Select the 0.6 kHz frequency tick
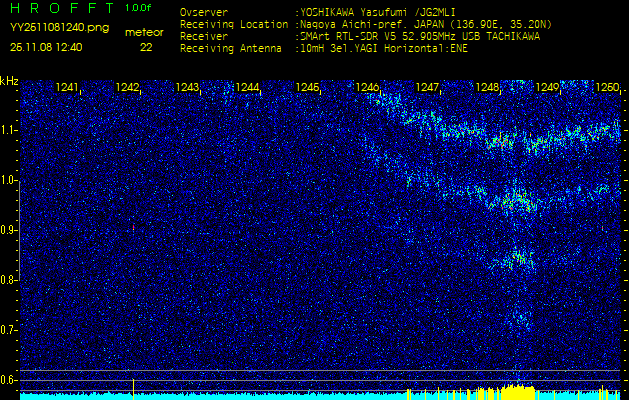The image size is (629, 400). tap(9, 379)
